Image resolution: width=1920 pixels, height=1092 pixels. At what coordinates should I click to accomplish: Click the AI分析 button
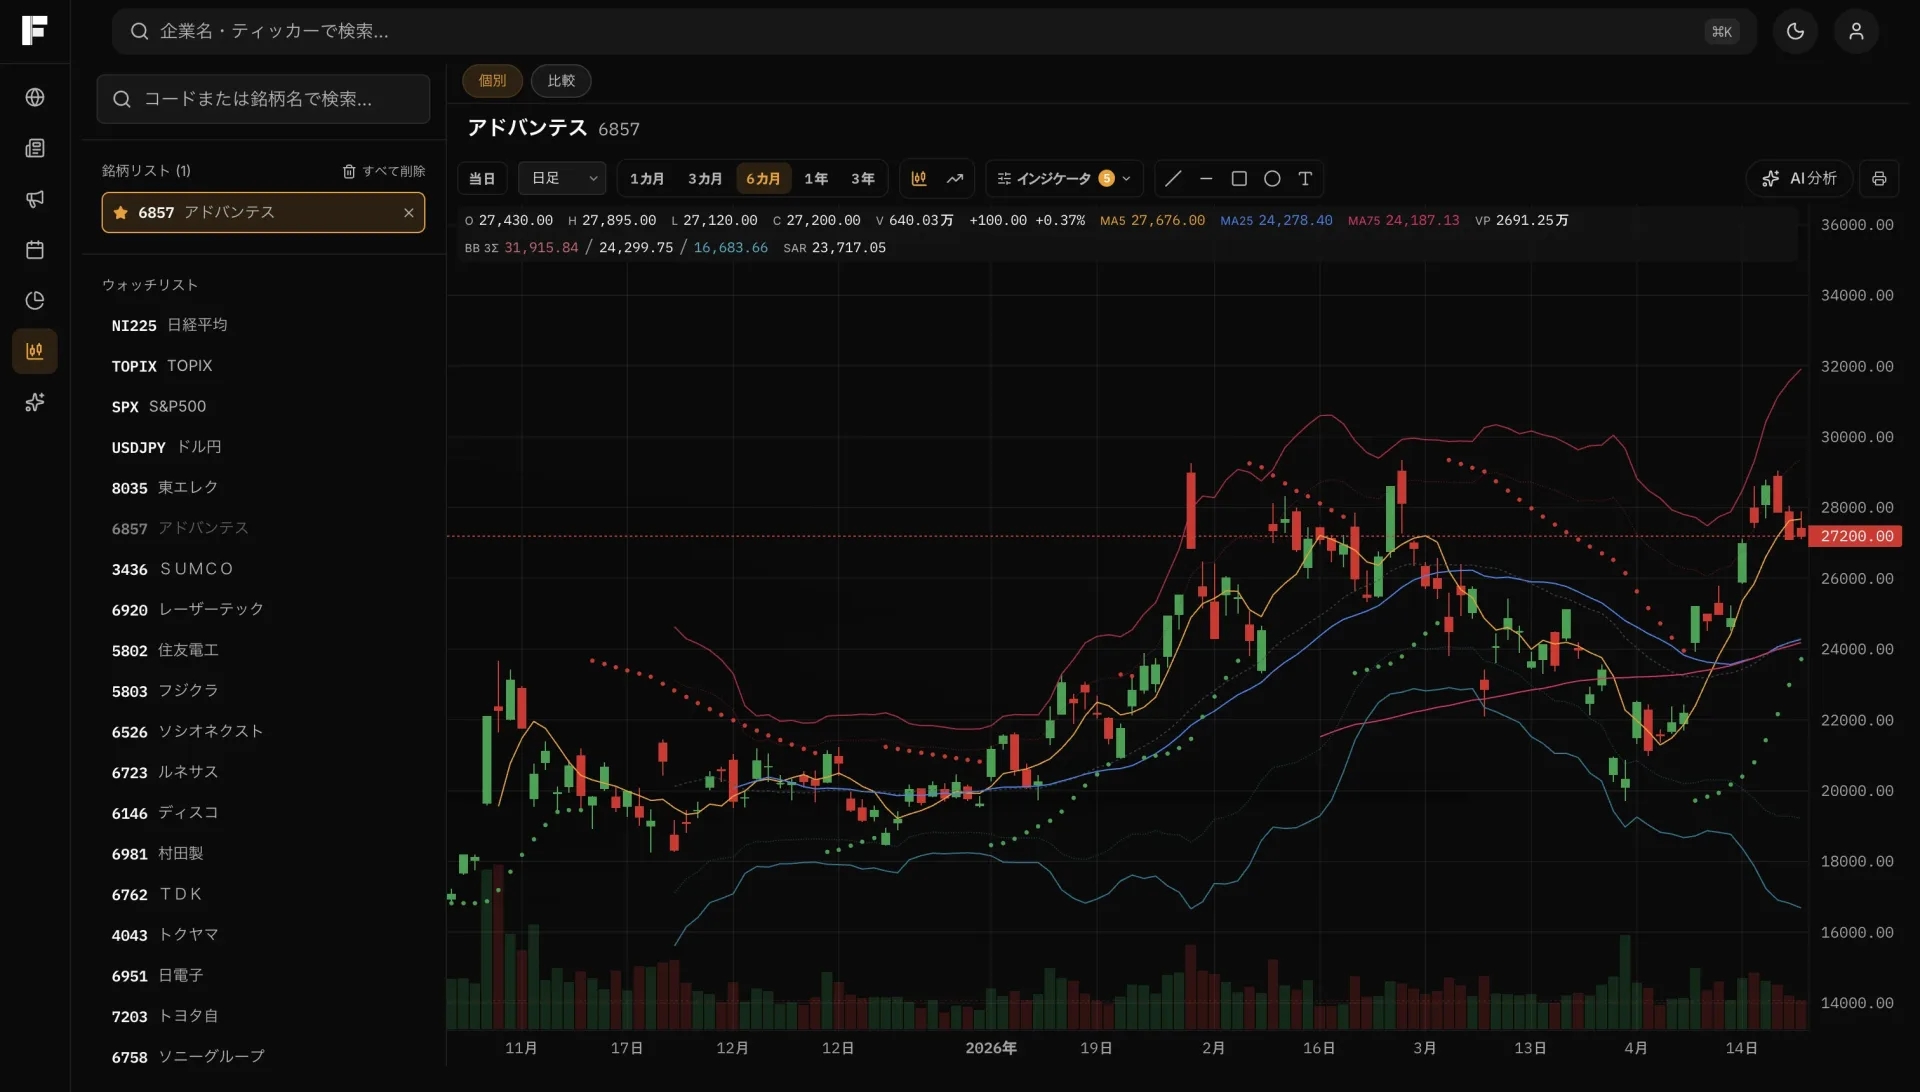1799,179
